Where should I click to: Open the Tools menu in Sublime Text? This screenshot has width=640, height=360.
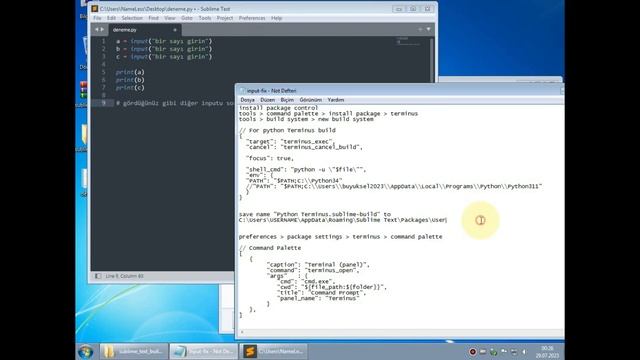click(205, 18)
